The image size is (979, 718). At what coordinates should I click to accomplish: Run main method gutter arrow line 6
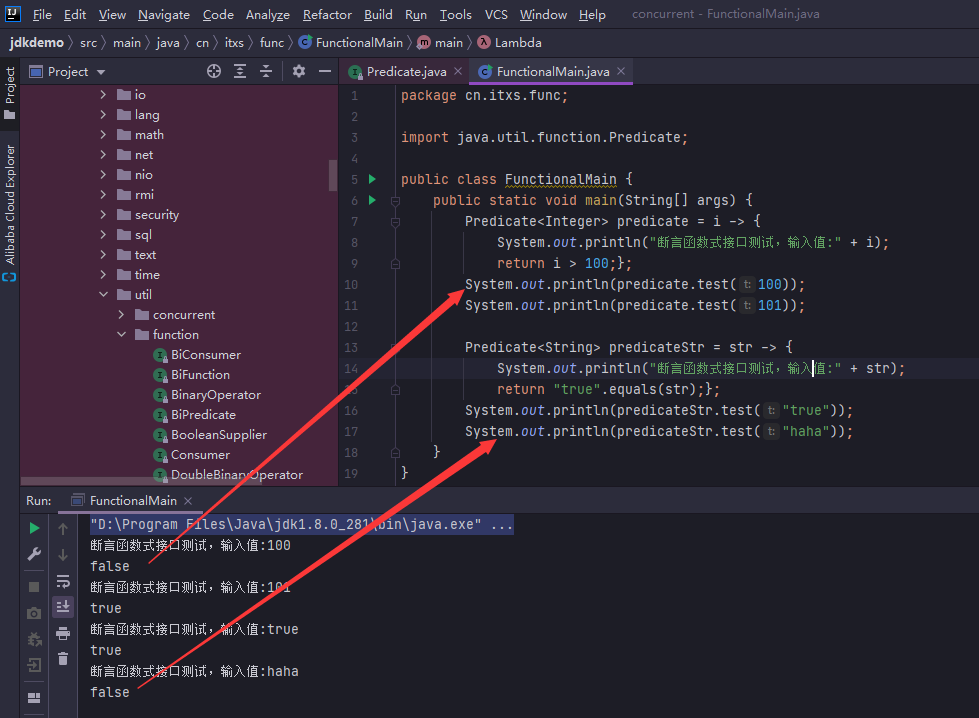coord(373,200)
